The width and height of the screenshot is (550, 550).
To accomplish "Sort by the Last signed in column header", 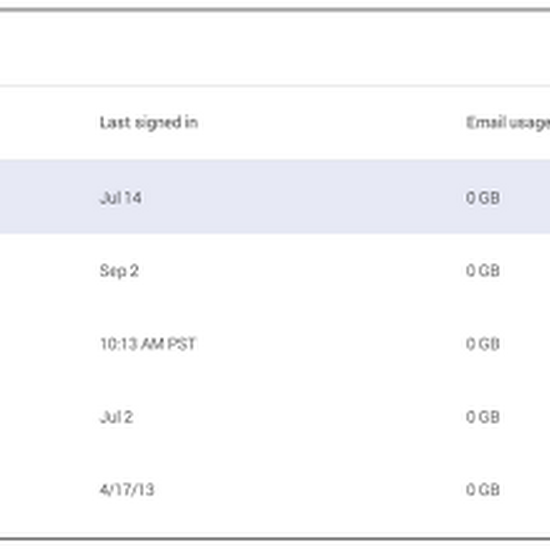I will [149, 123].
